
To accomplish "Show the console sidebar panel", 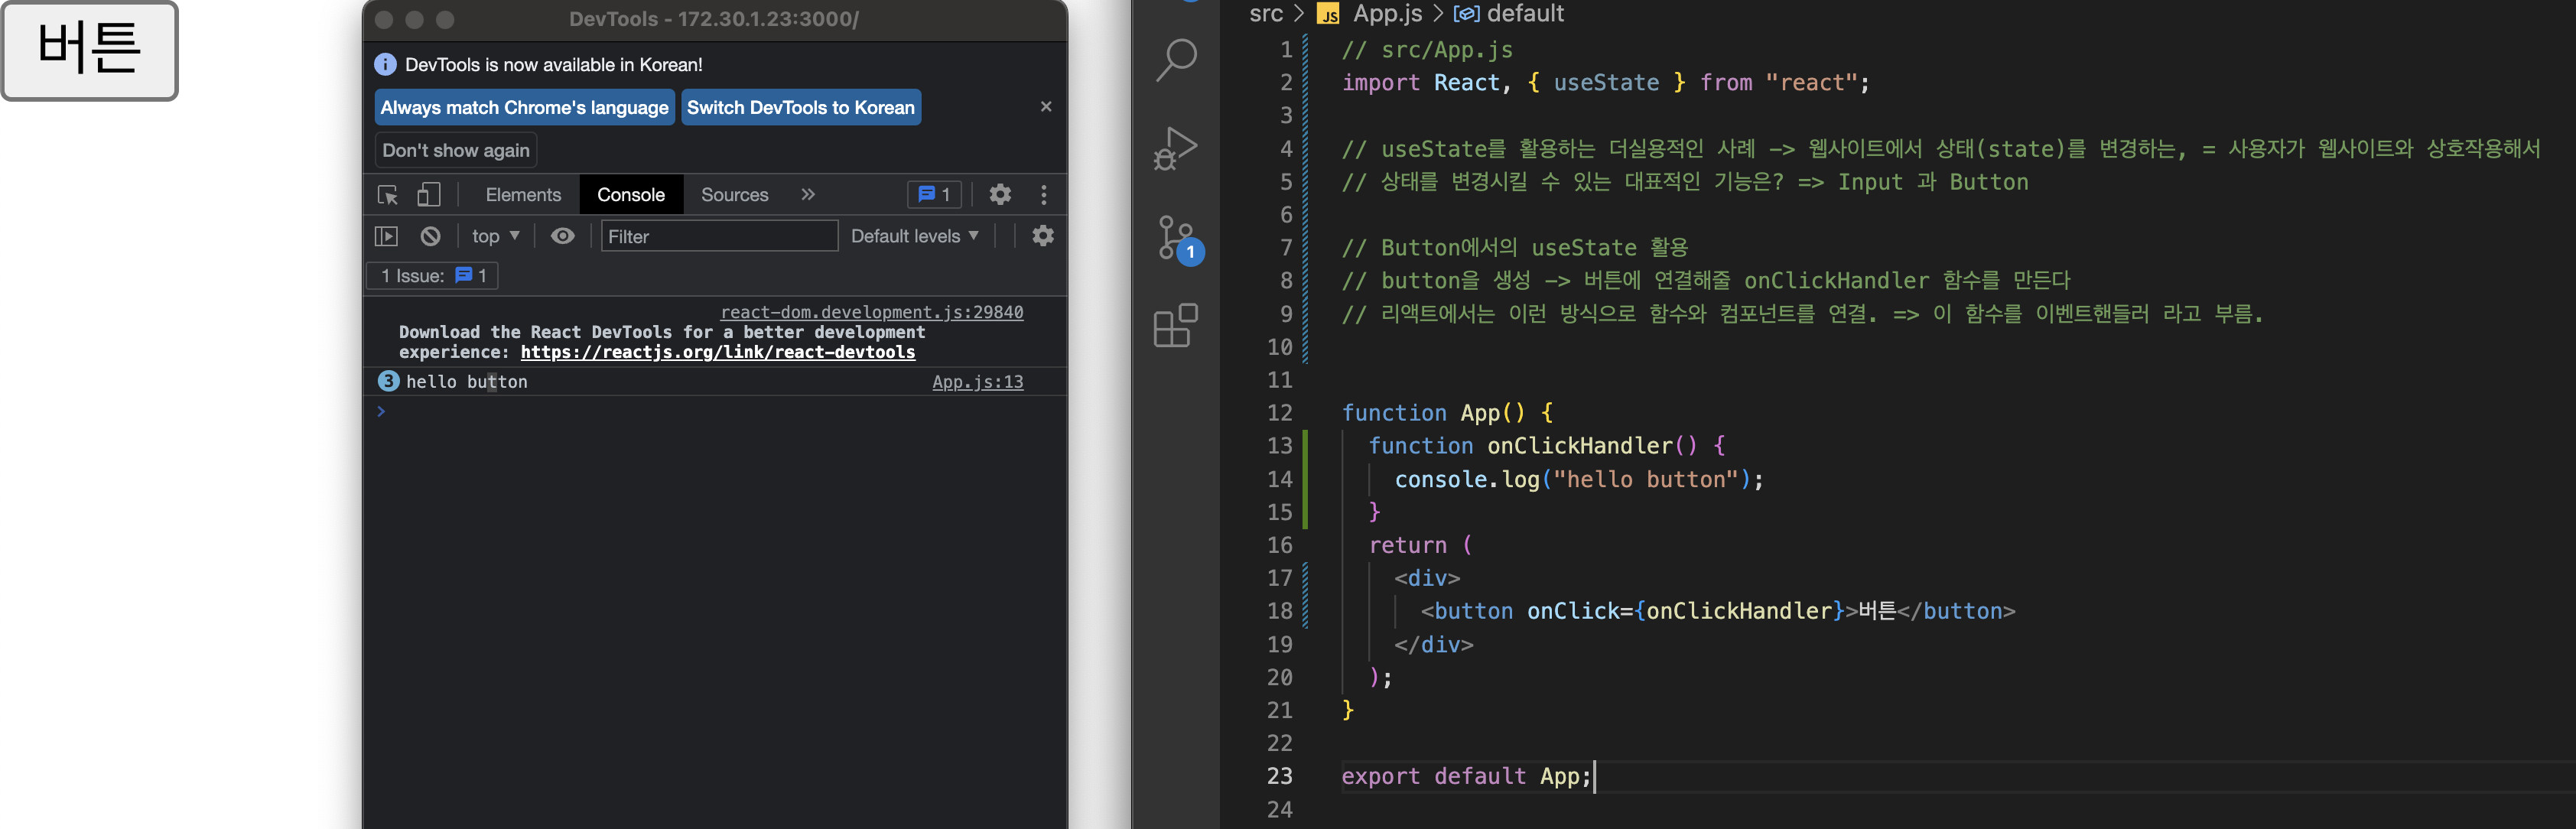I will [x=386, y=237].
